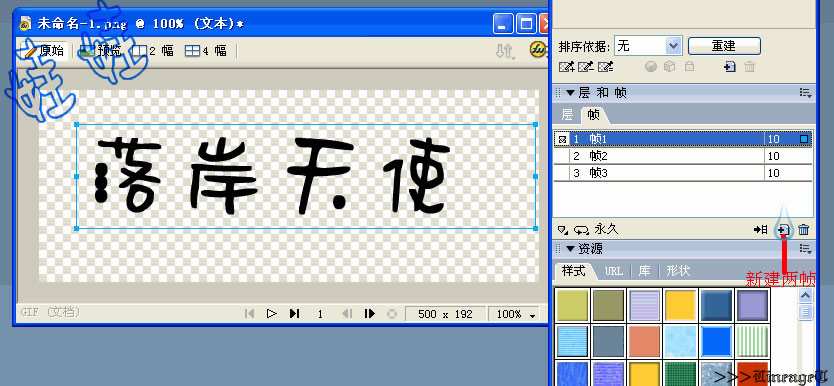Open the 4 幅 (4-Up) preview tab
This screenshot has width=834, height=386.
pos(206,51)
